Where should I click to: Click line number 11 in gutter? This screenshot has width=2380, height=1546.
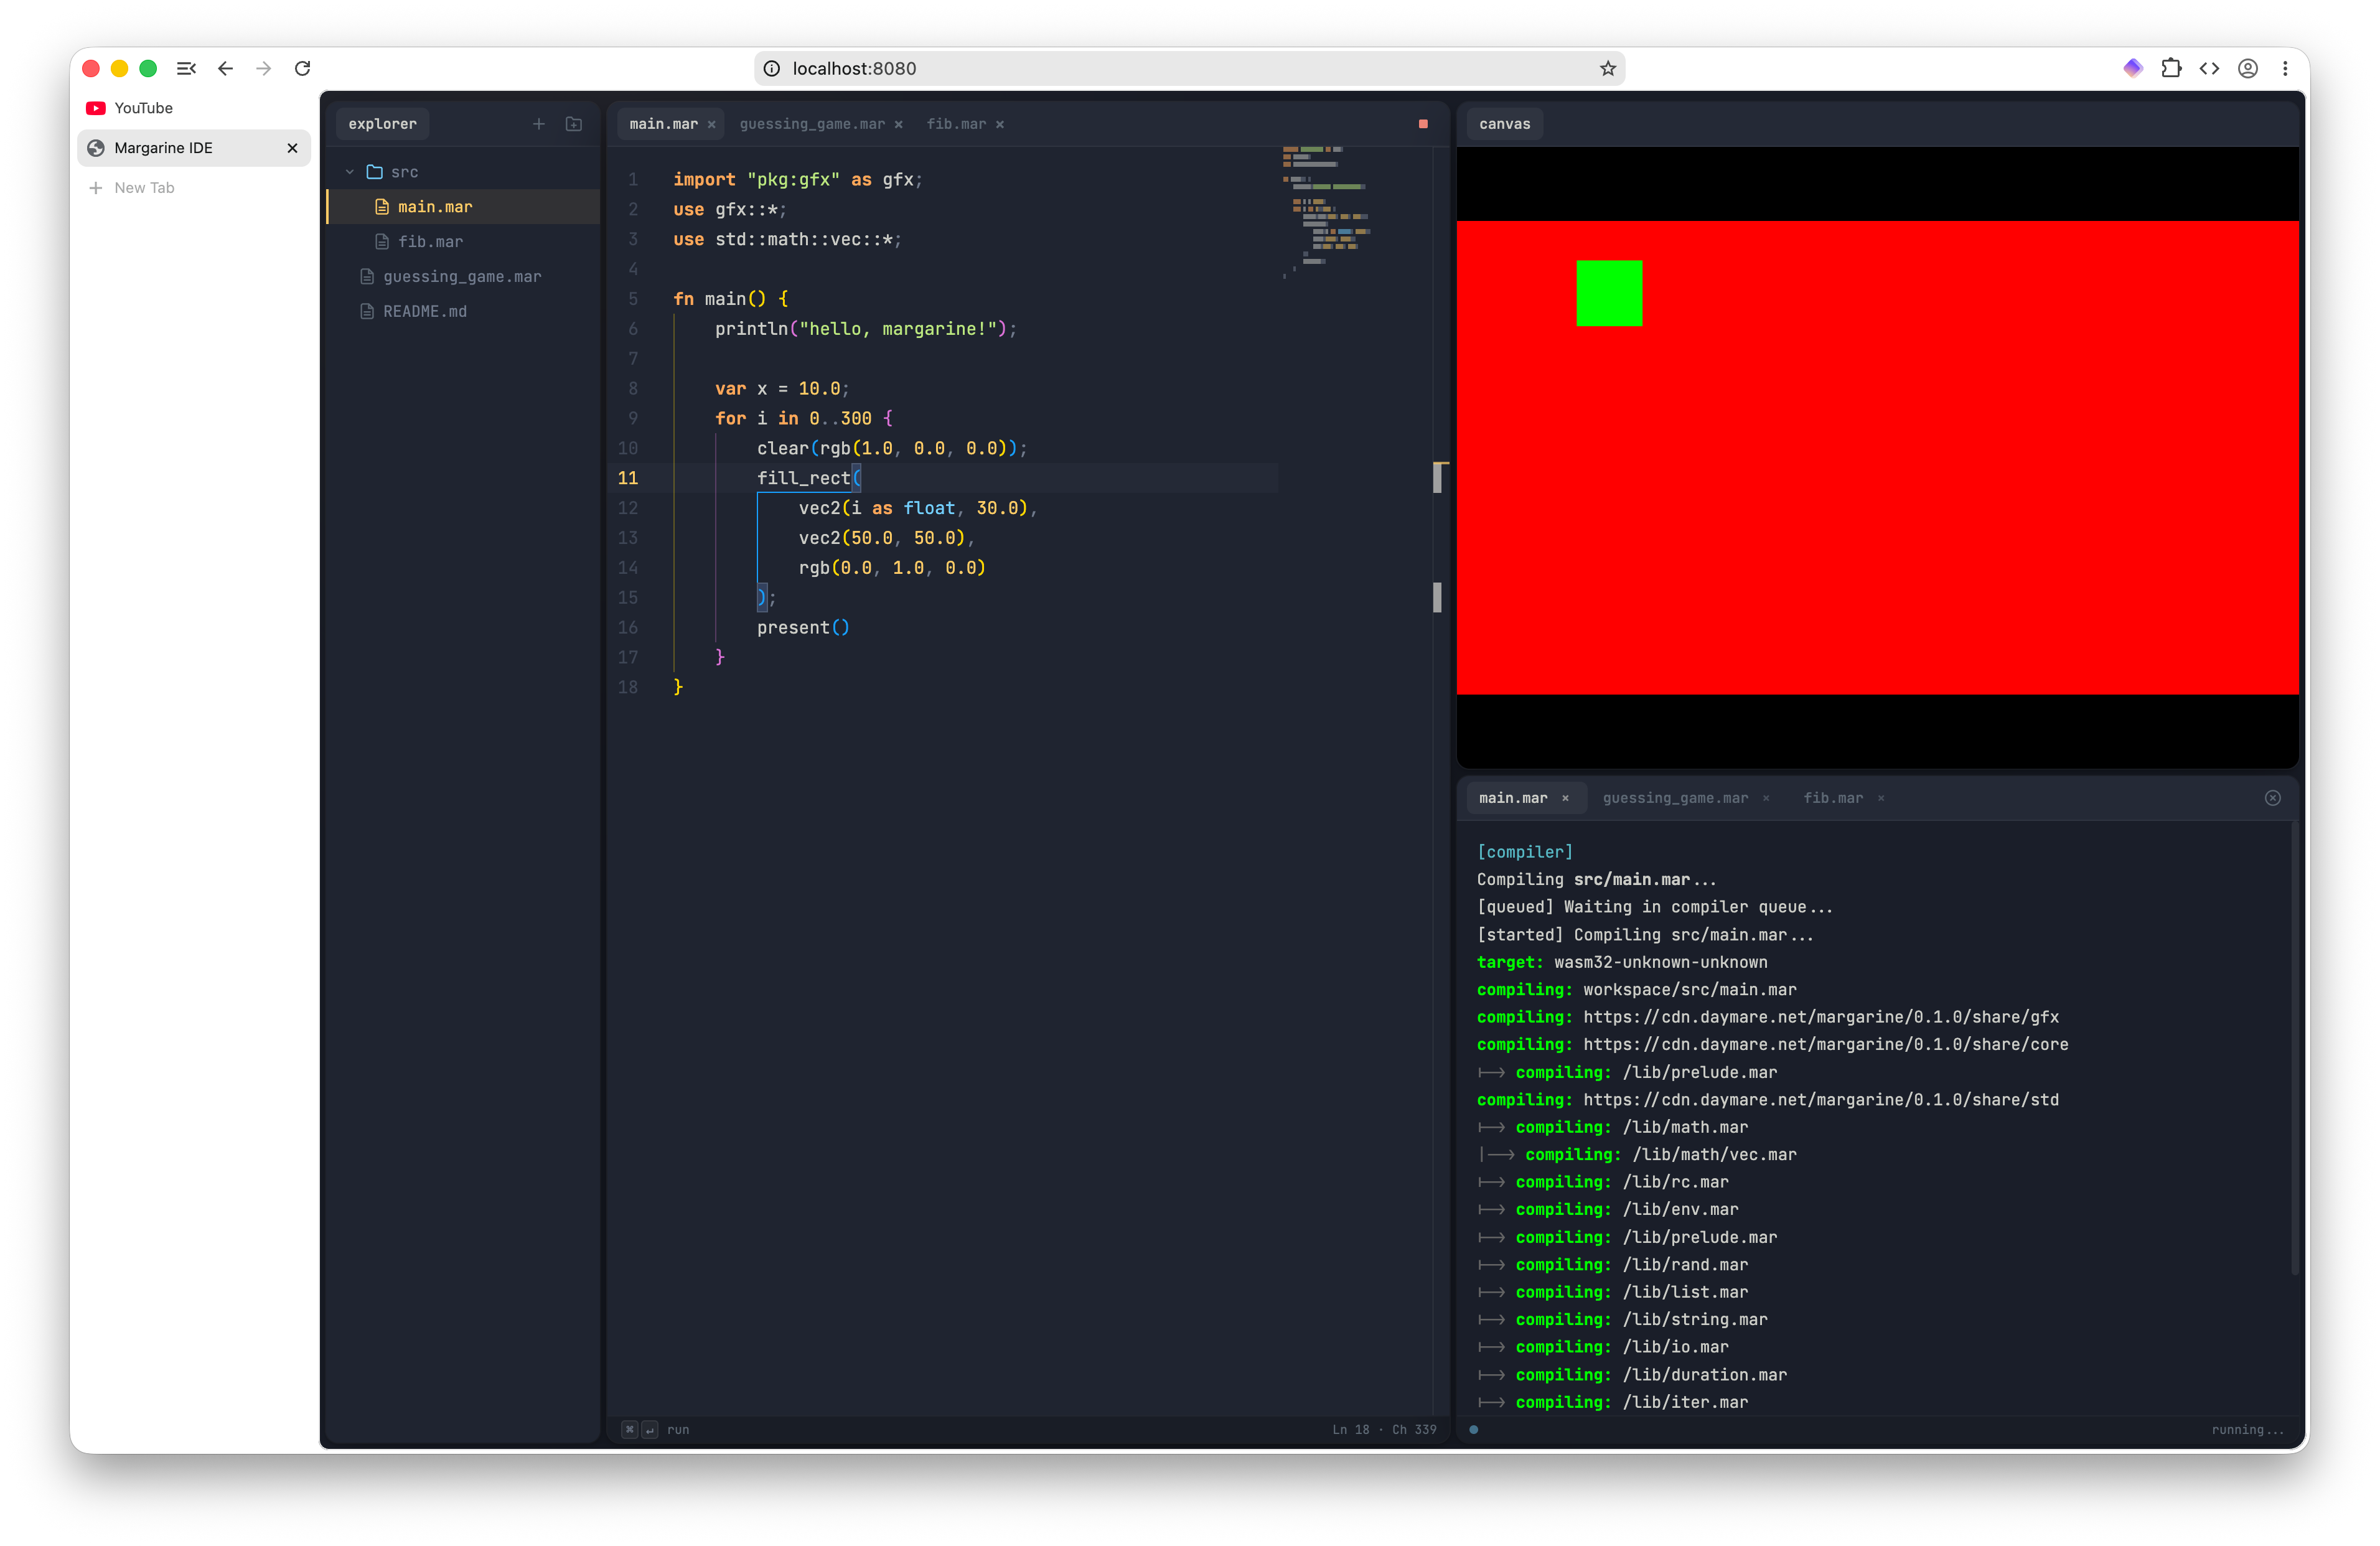627,478
